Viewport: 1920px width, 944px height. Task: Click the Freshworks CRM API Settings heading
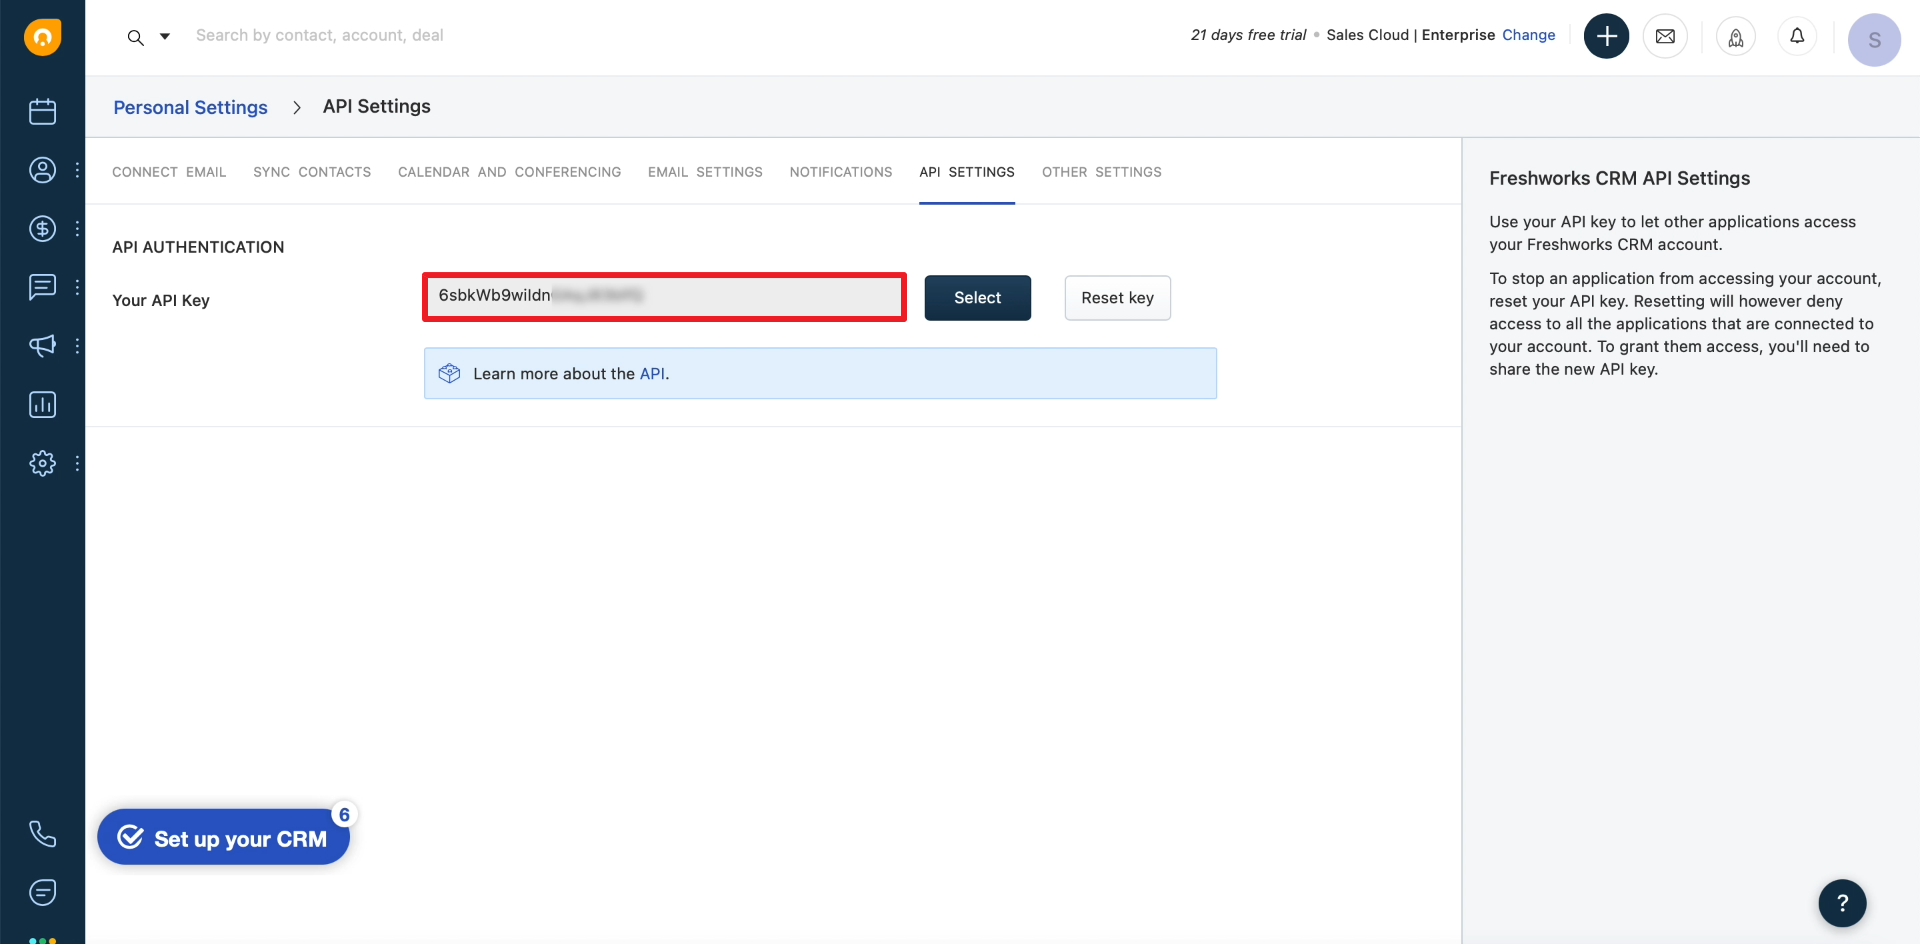tap(1619, 178)
